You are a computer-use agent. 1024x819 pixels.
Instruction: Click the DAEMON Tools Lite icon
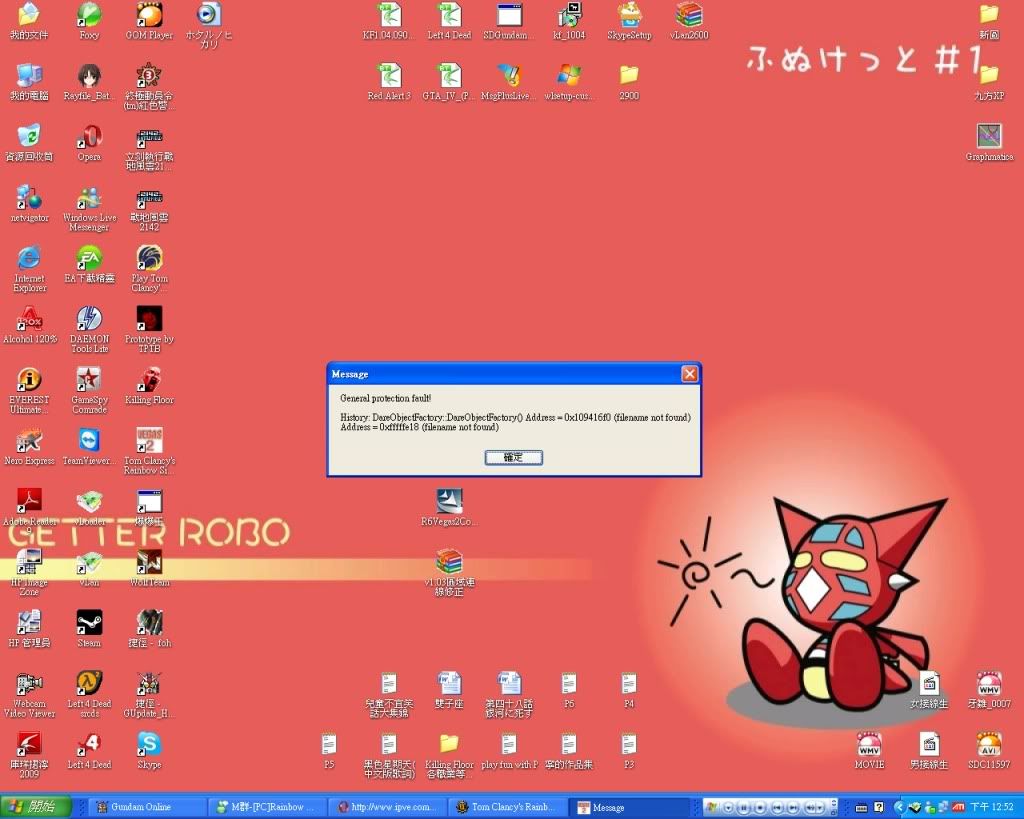[89, 320]
